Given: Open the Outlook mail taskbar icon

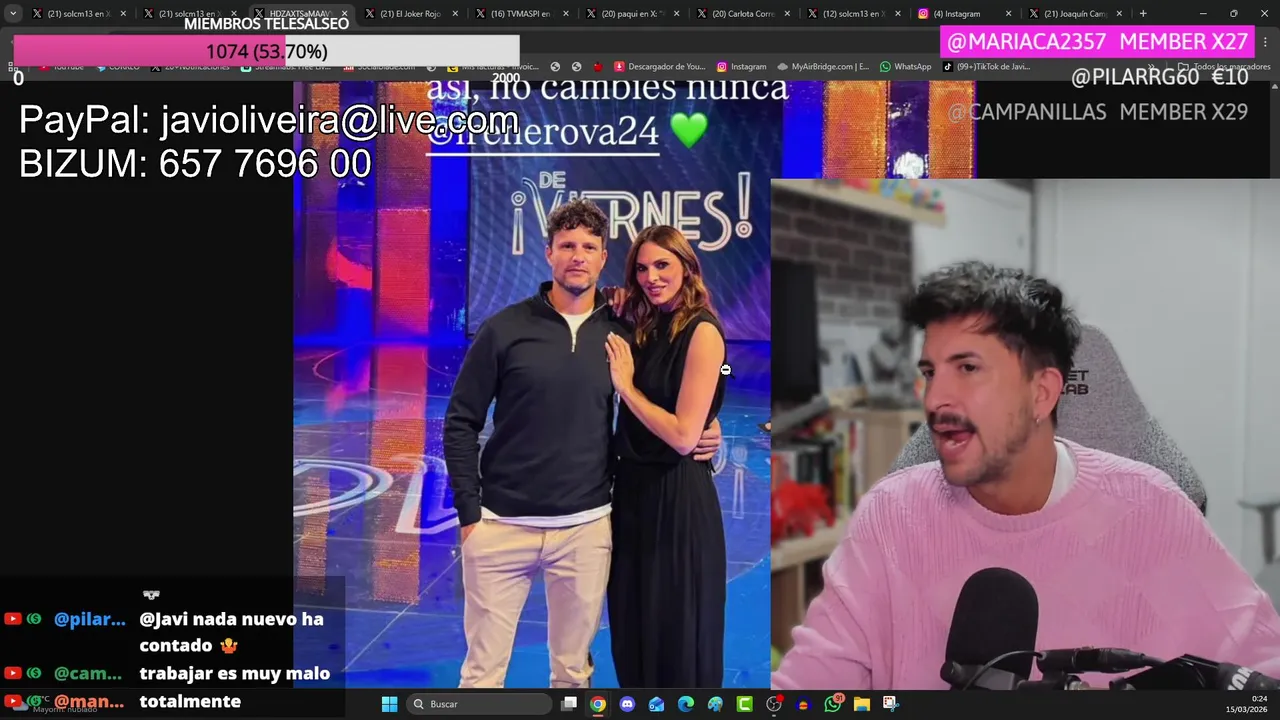Looking at the screenshot, I should 656,704.
